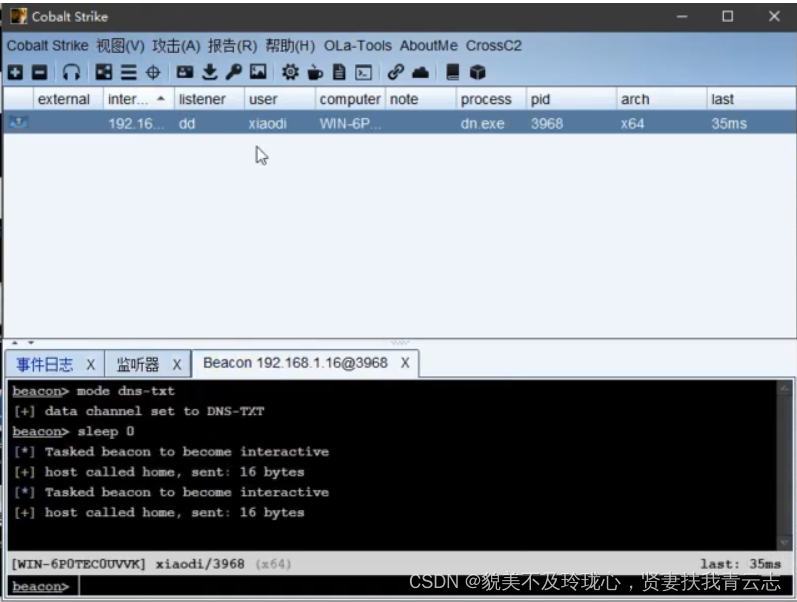Image resolution: width=797 pixels, height=602 pixels.
Task: Open the 视图(V) menu
Action: 120,46
